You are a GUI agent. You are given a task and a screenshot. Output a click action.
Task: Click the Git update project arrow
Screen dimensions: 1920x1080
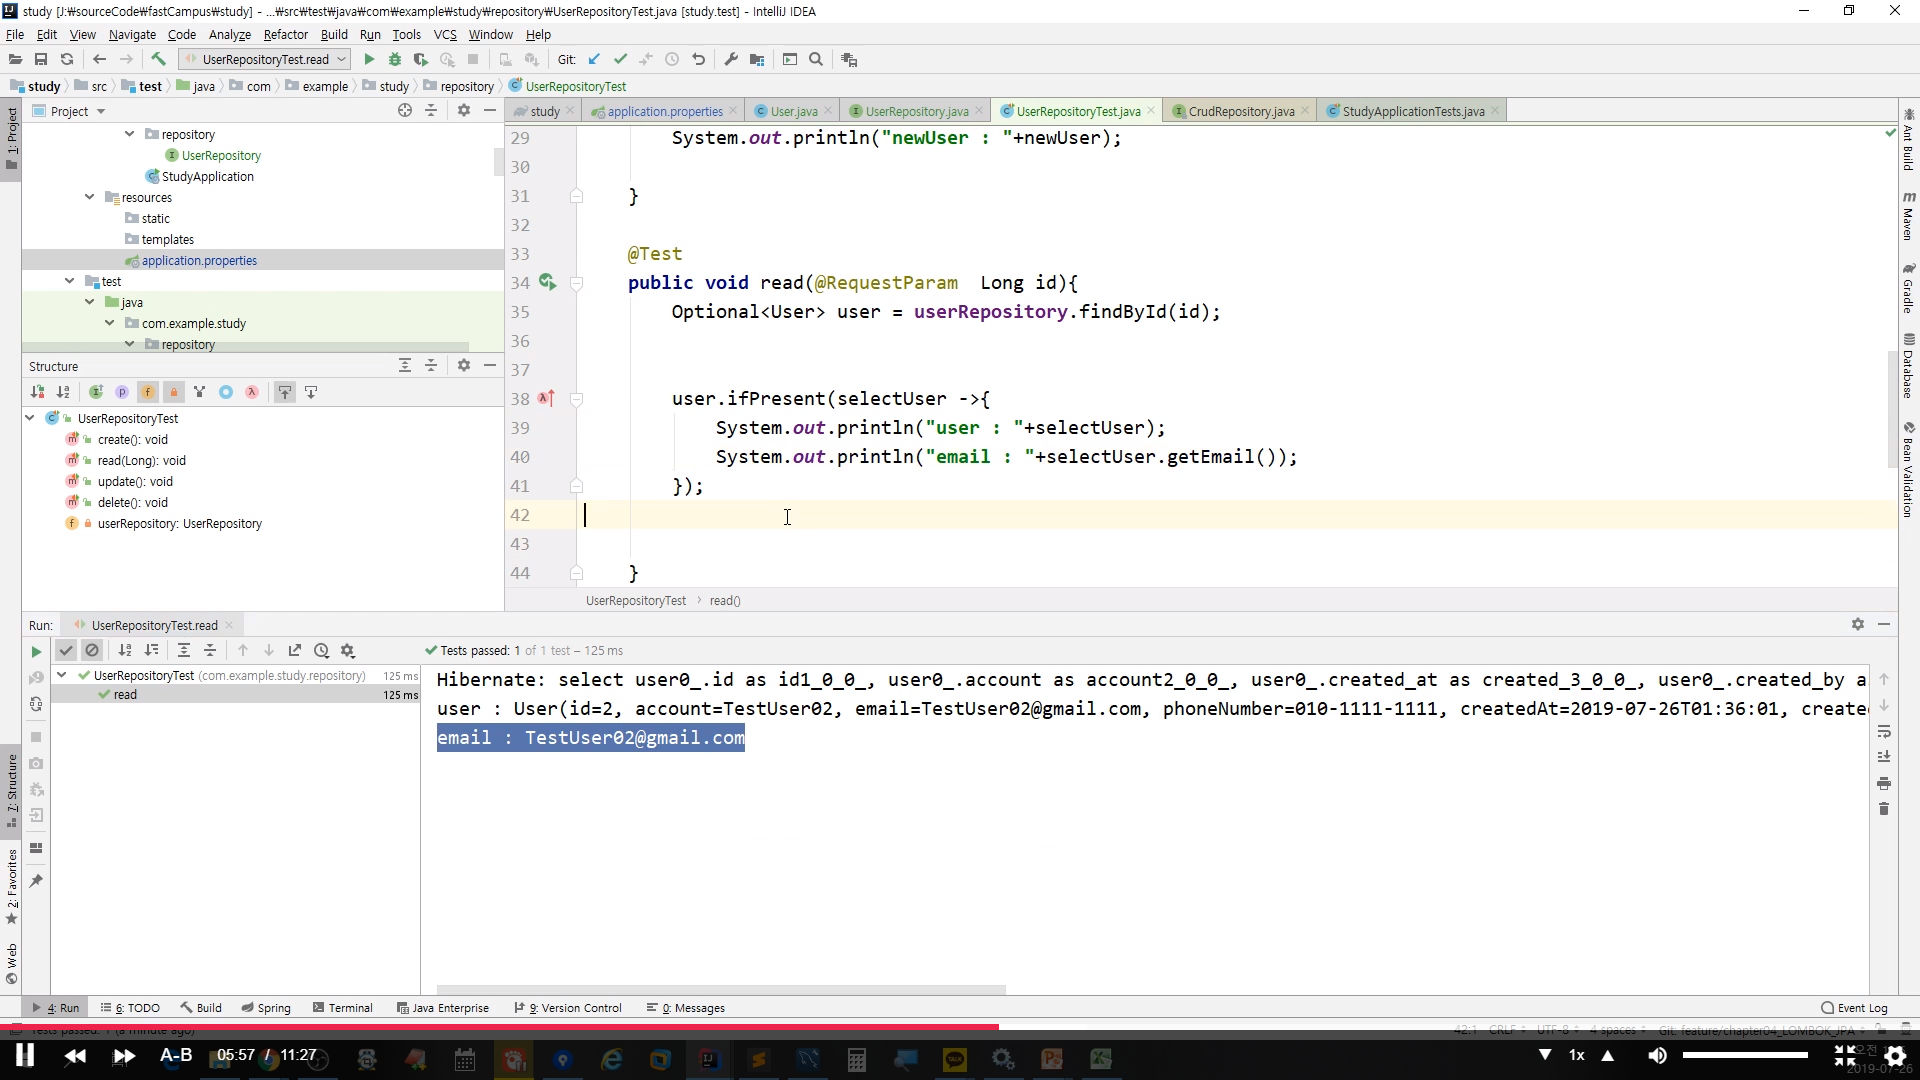594,60
